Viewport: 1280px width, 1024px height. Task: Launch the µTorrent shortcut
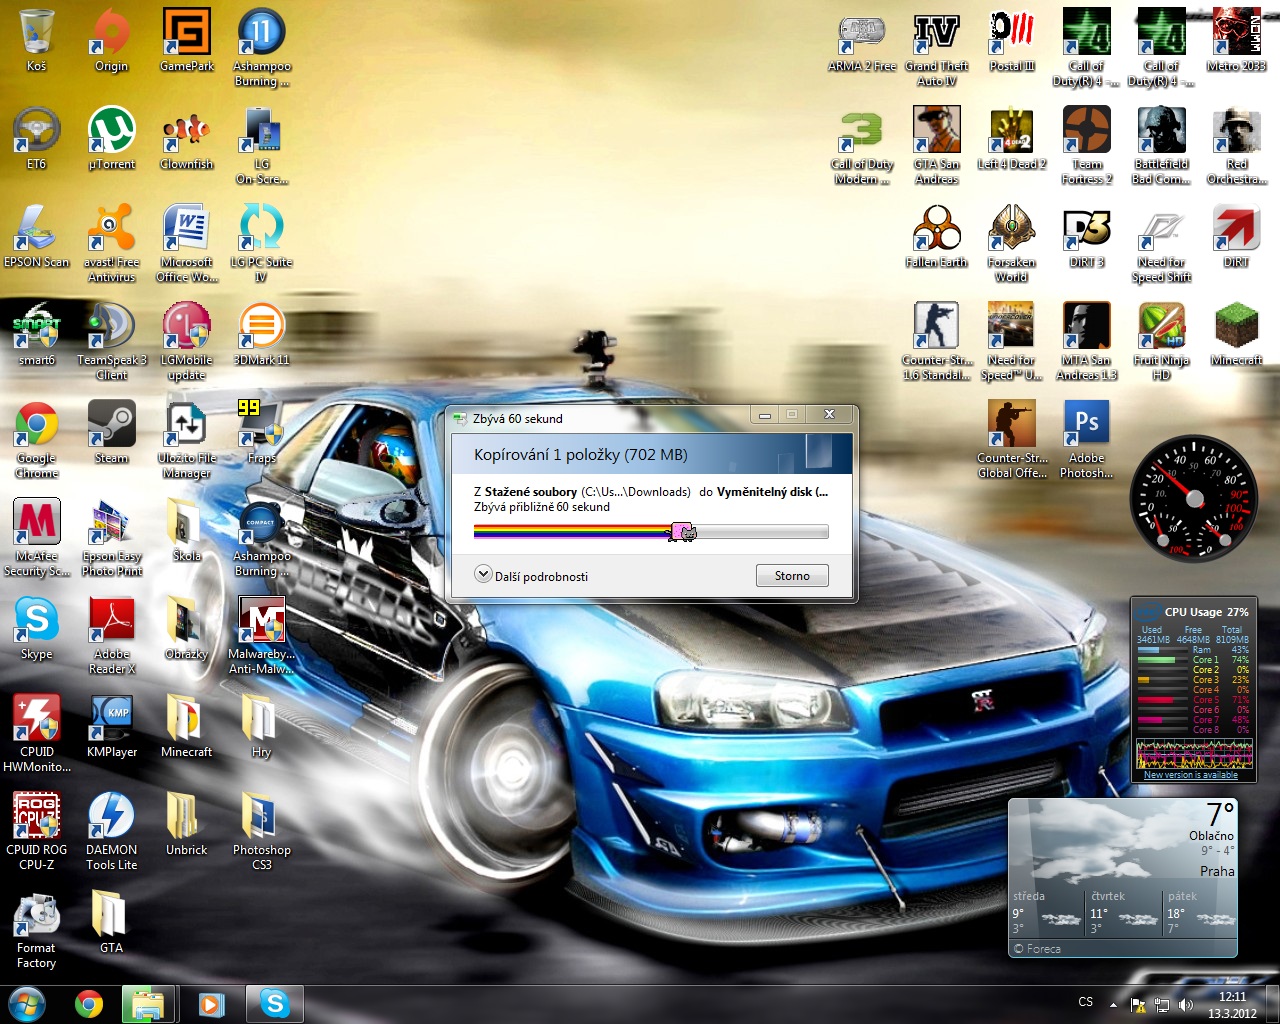112,138
